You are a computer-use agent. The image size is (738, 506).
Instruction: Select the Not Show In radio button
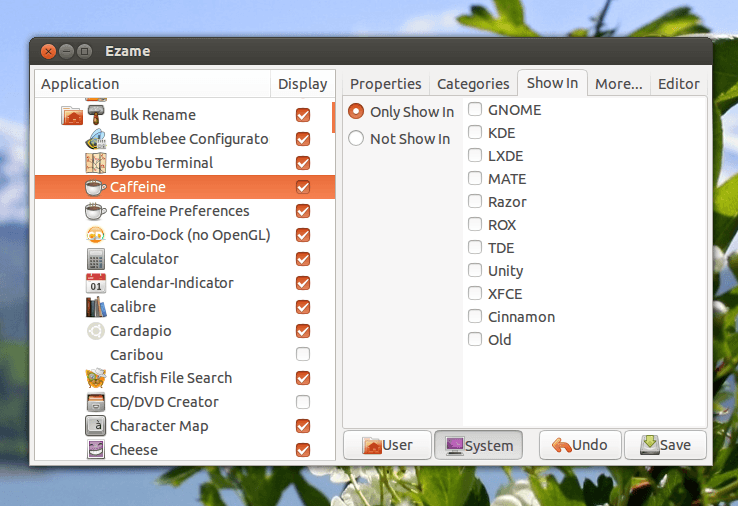[356, 139]
